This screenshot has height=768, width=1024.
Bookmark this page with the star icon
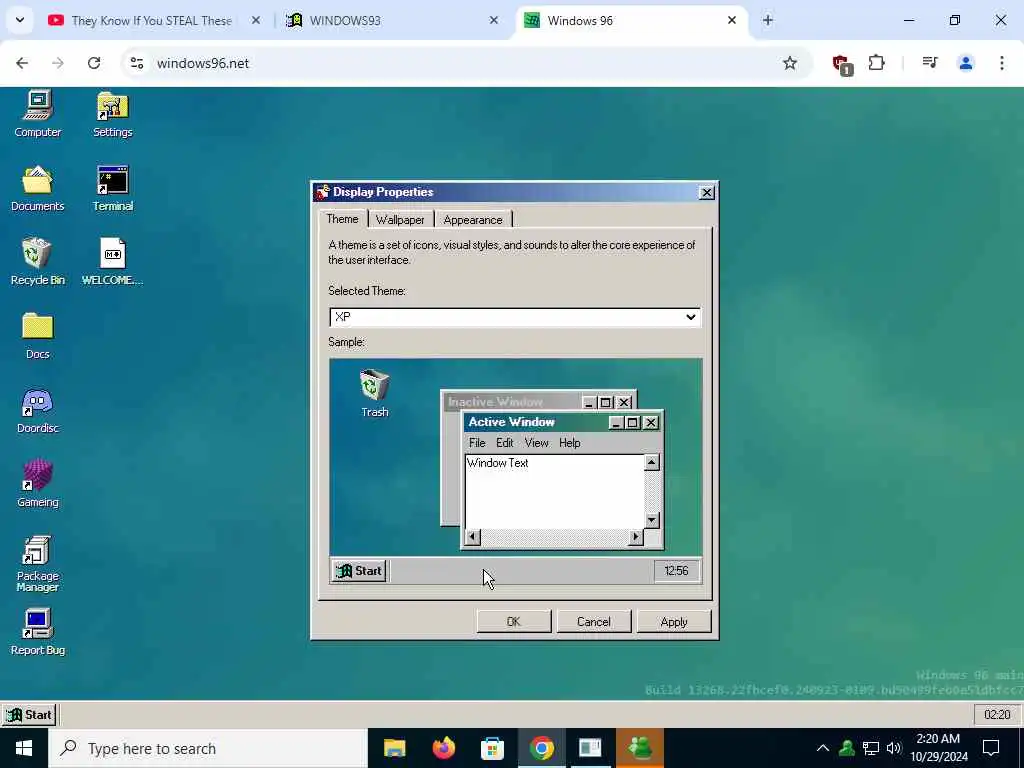point(790,63)
